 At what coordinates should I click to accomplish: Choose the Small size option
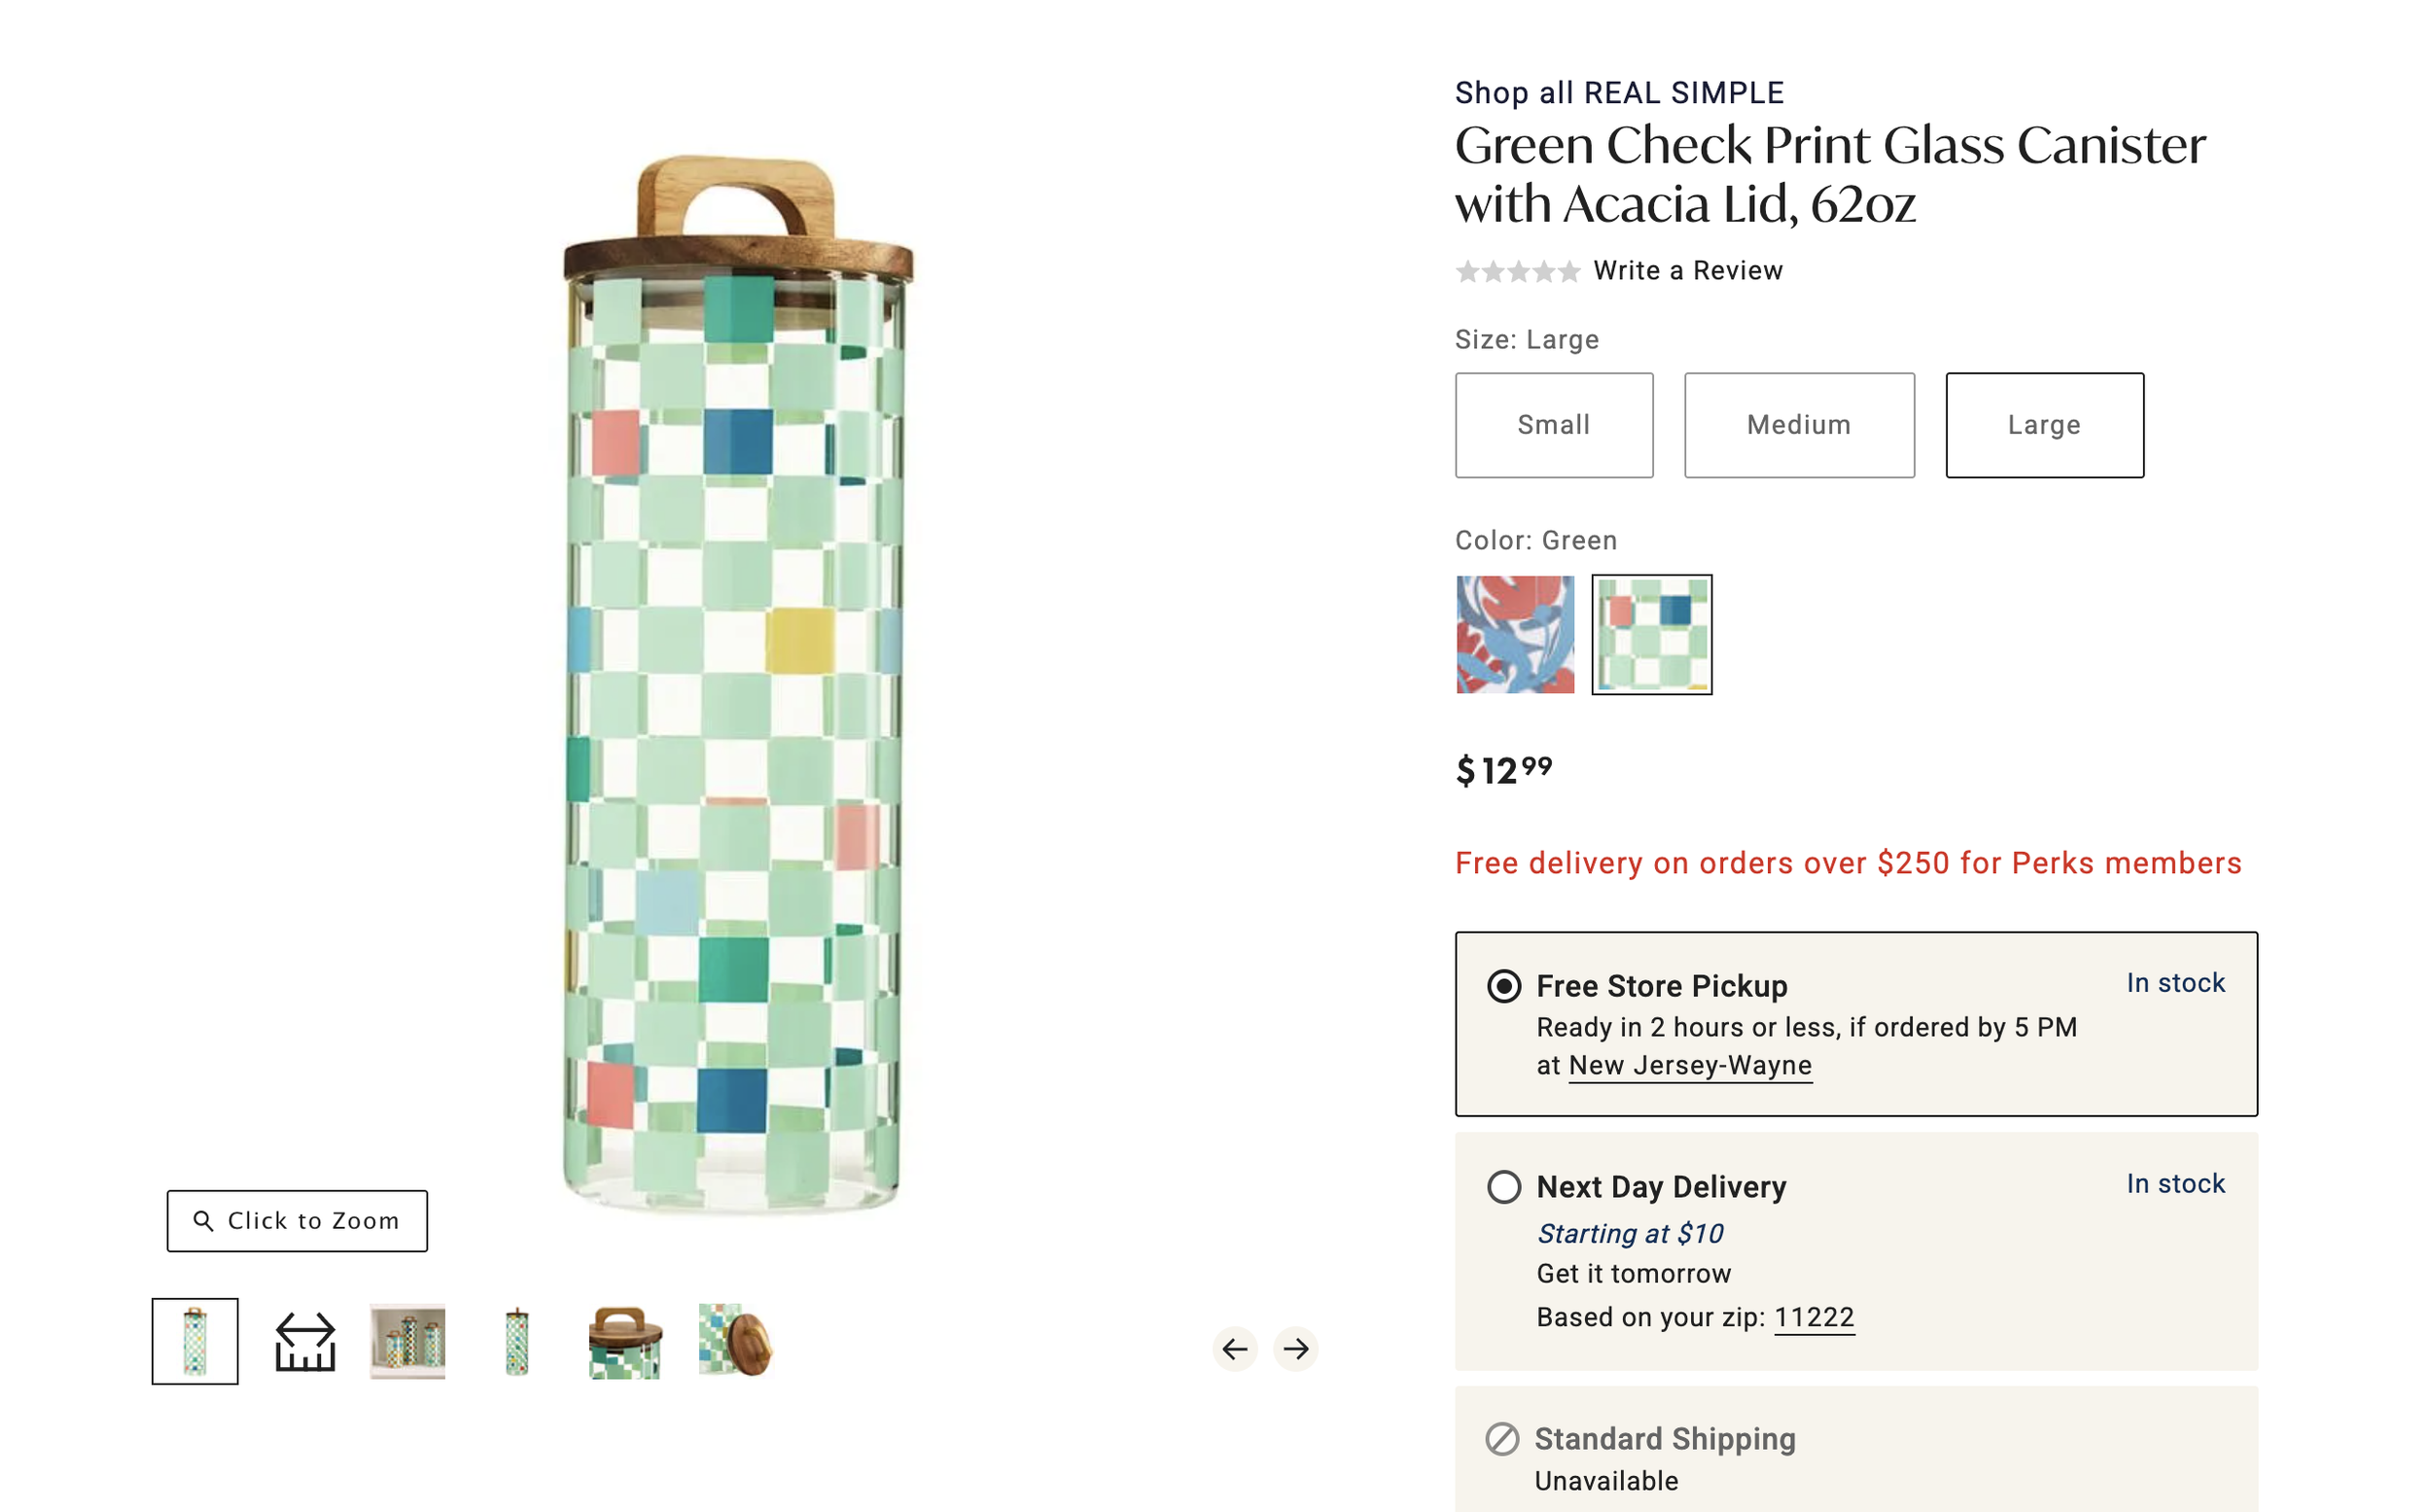[x=1553, y=425]
